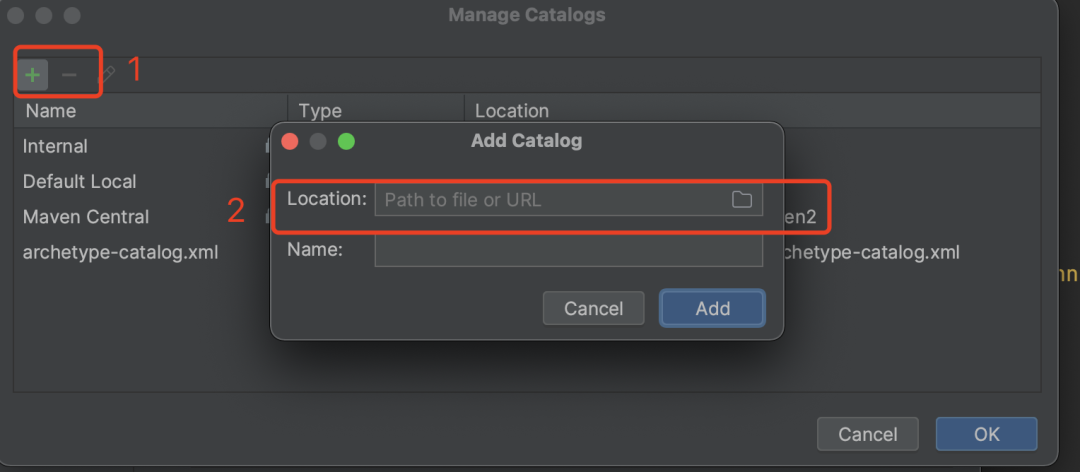Focus the Location path or URL field
Viewport: 1080px width, 472px height.
point(550,199)
